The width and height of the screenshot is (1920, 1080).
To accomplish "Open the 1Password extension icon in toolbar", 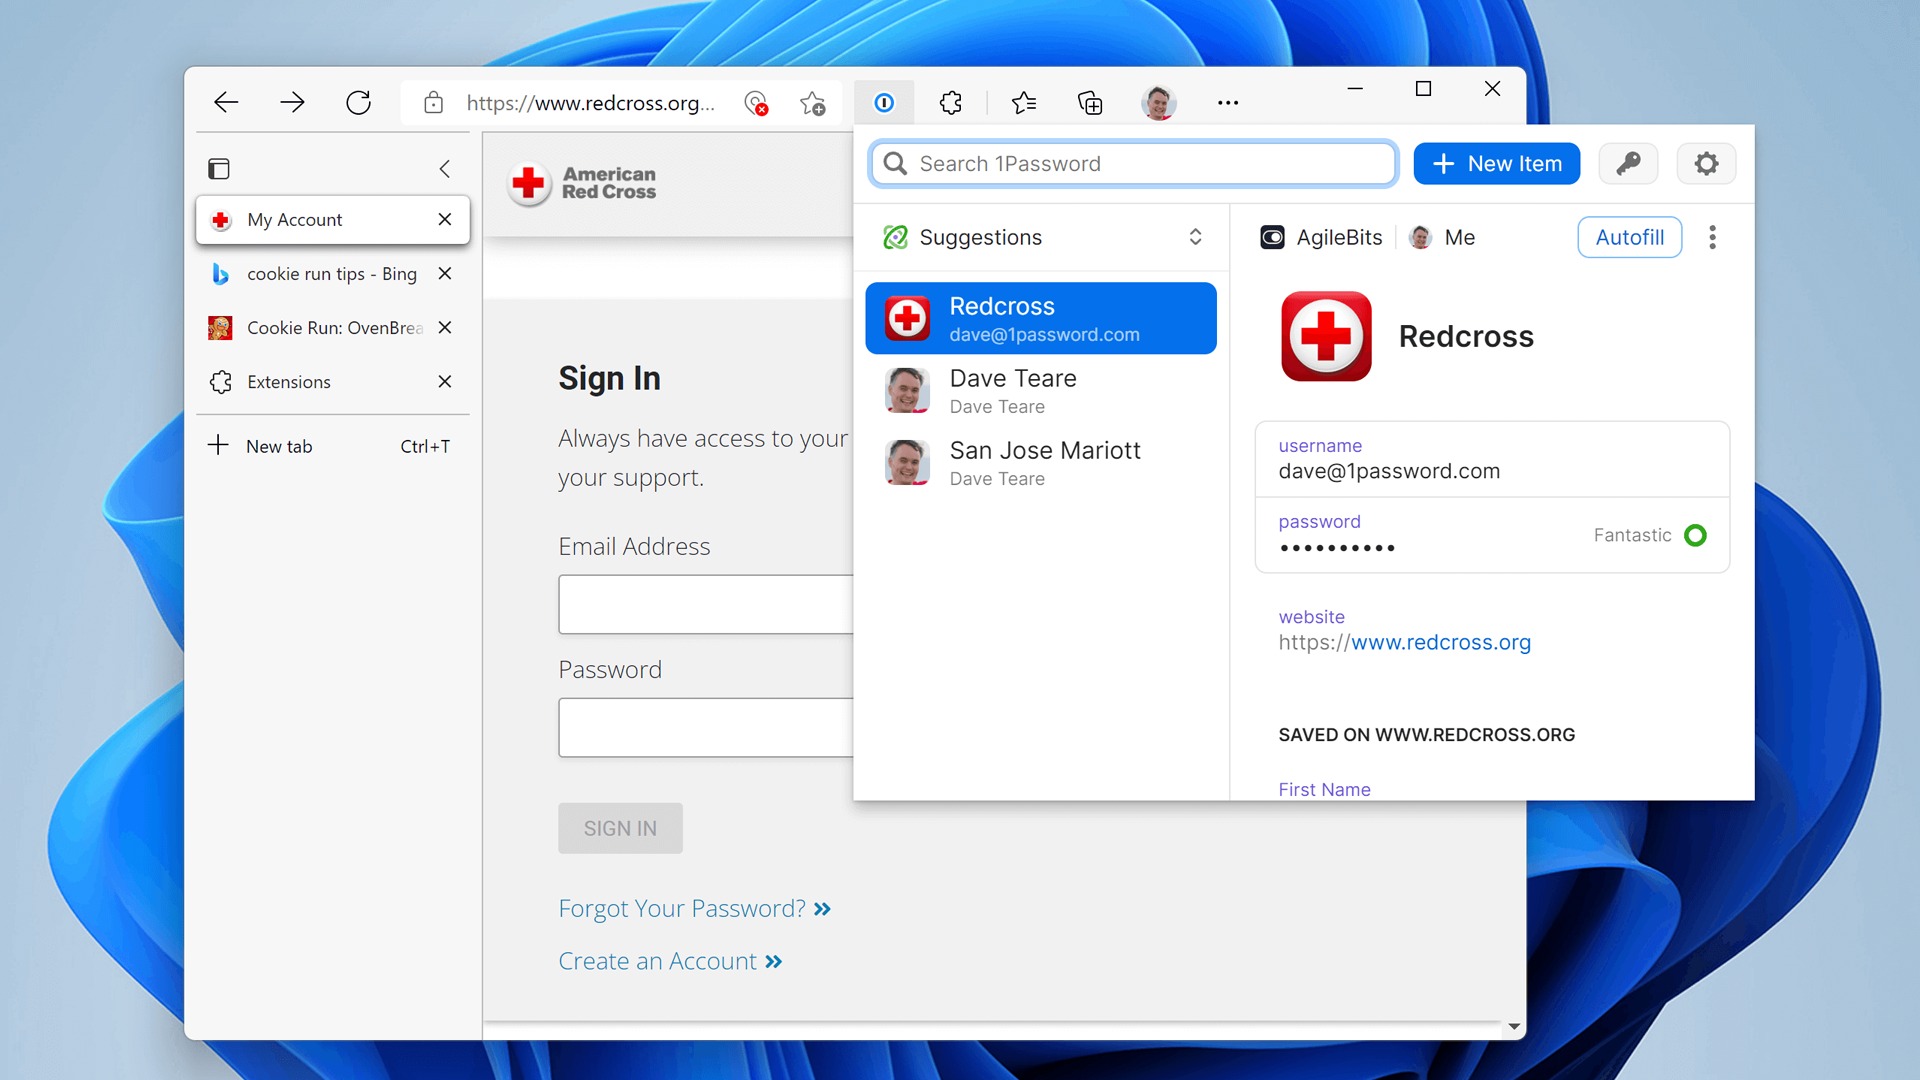I will pos(884,102).
